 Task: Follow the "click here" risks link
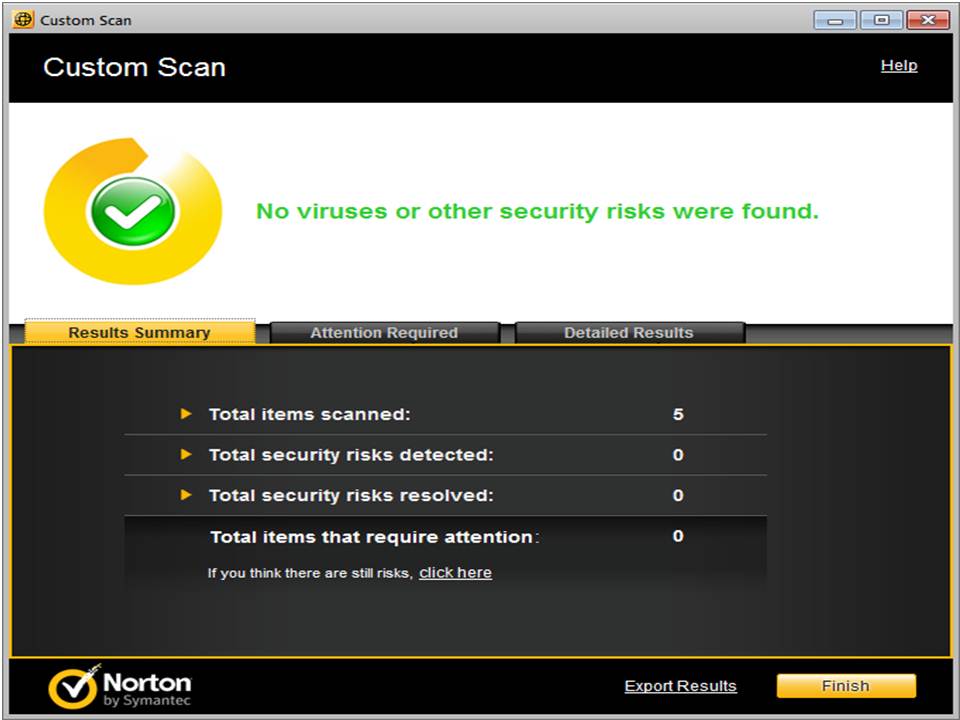455,573
